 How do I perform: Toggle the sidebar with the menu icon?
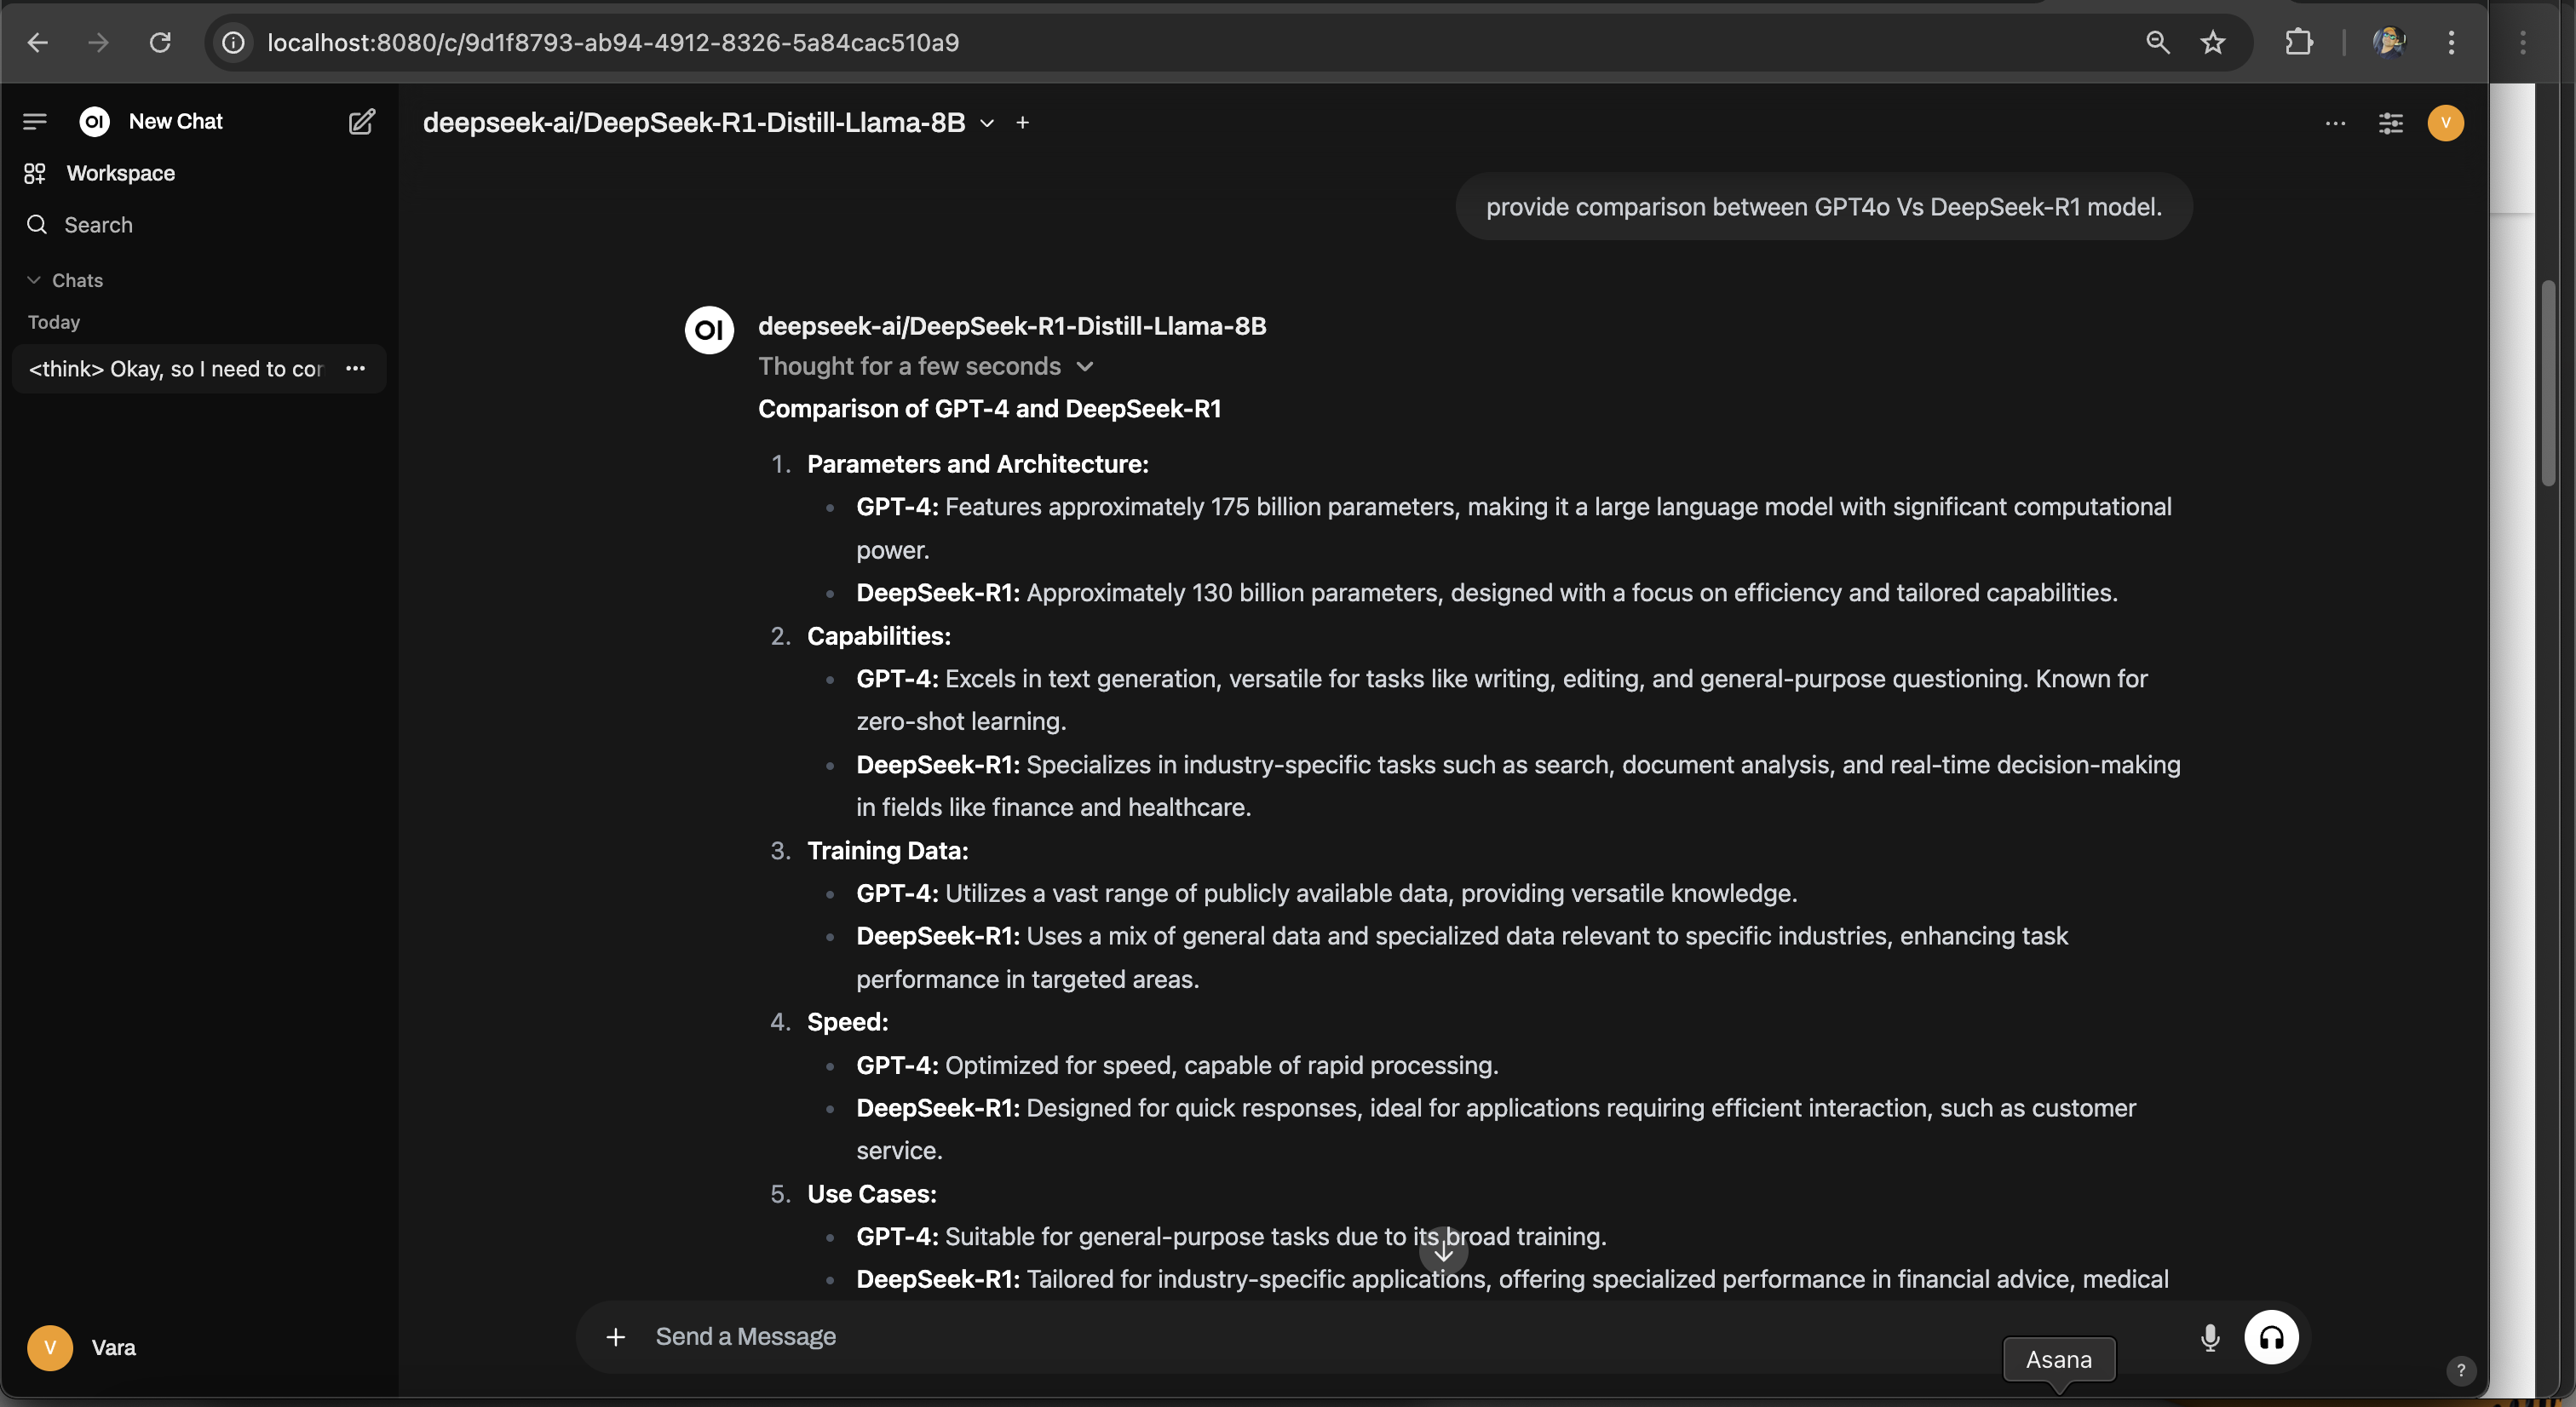pos(34,121)
